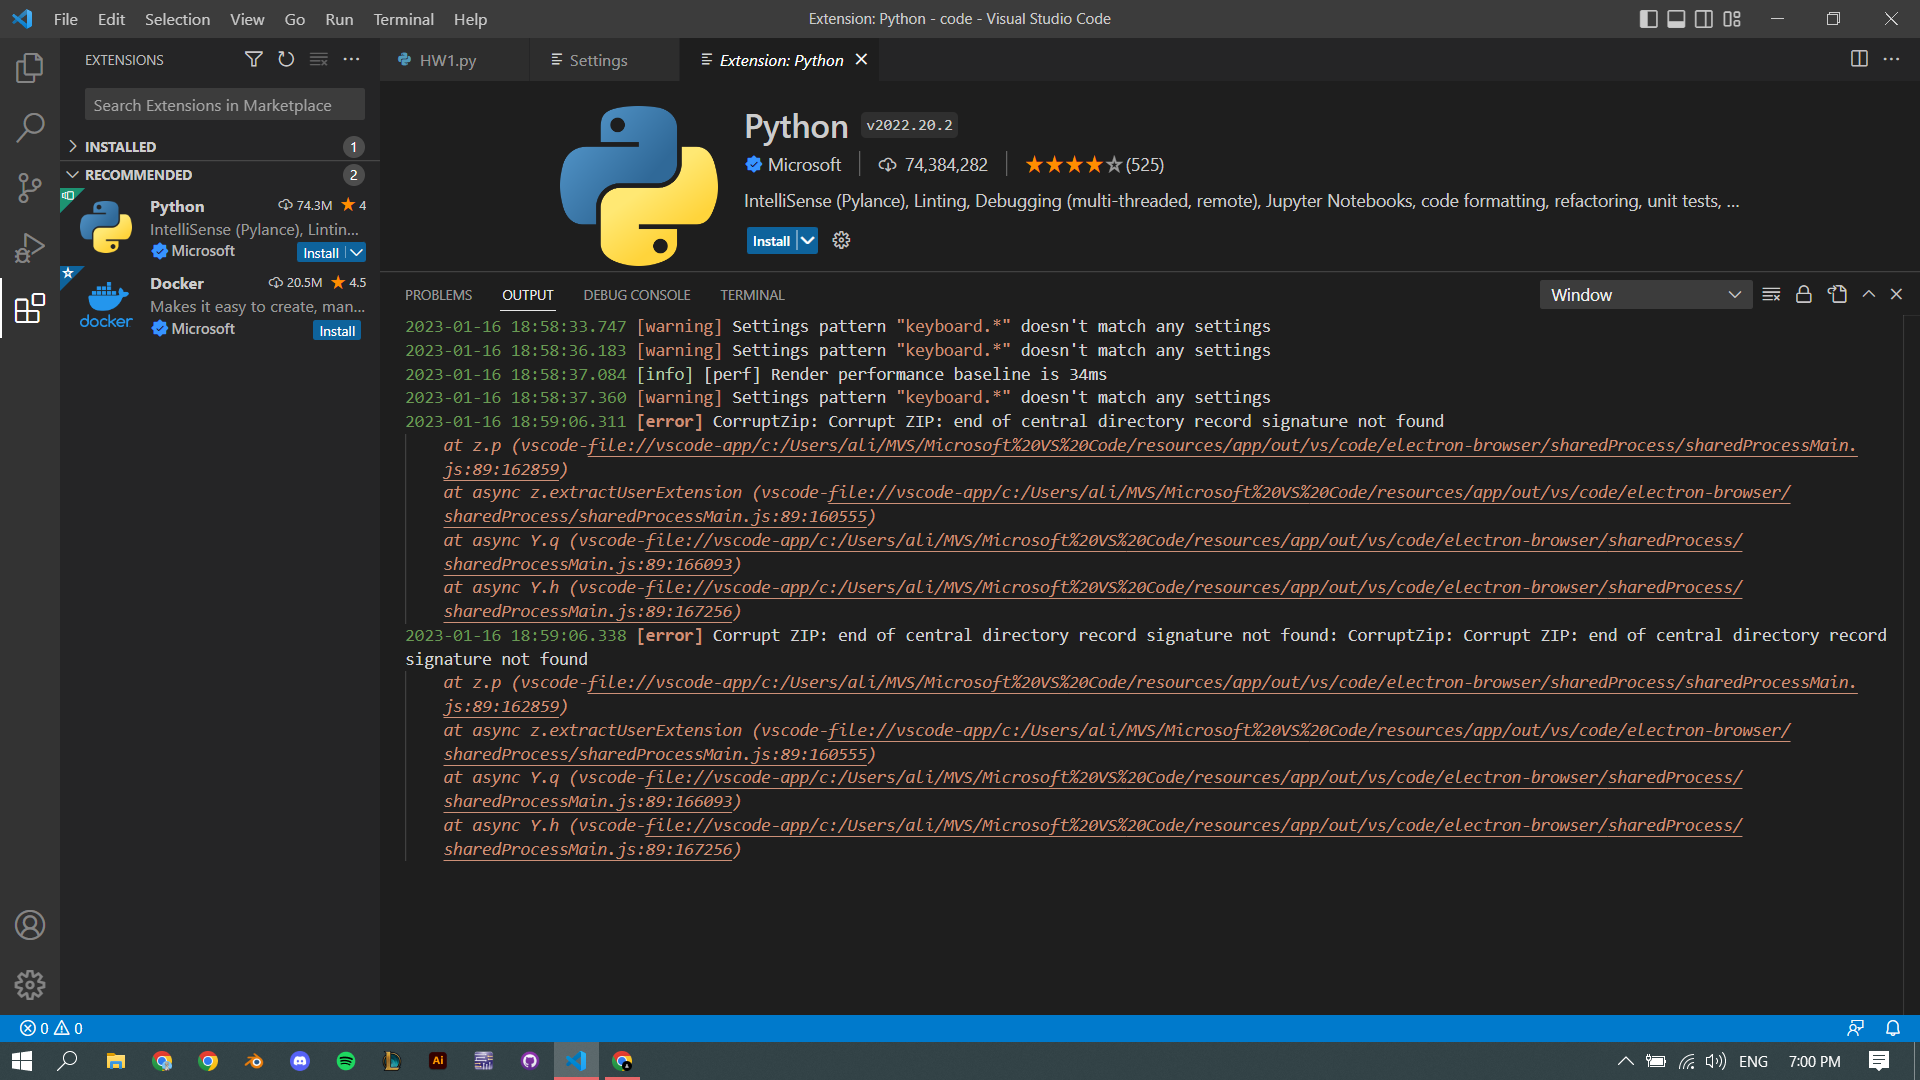Open the Window output channel dropdown
Screen dimensions: 1920x1080
coord(1645,294)
